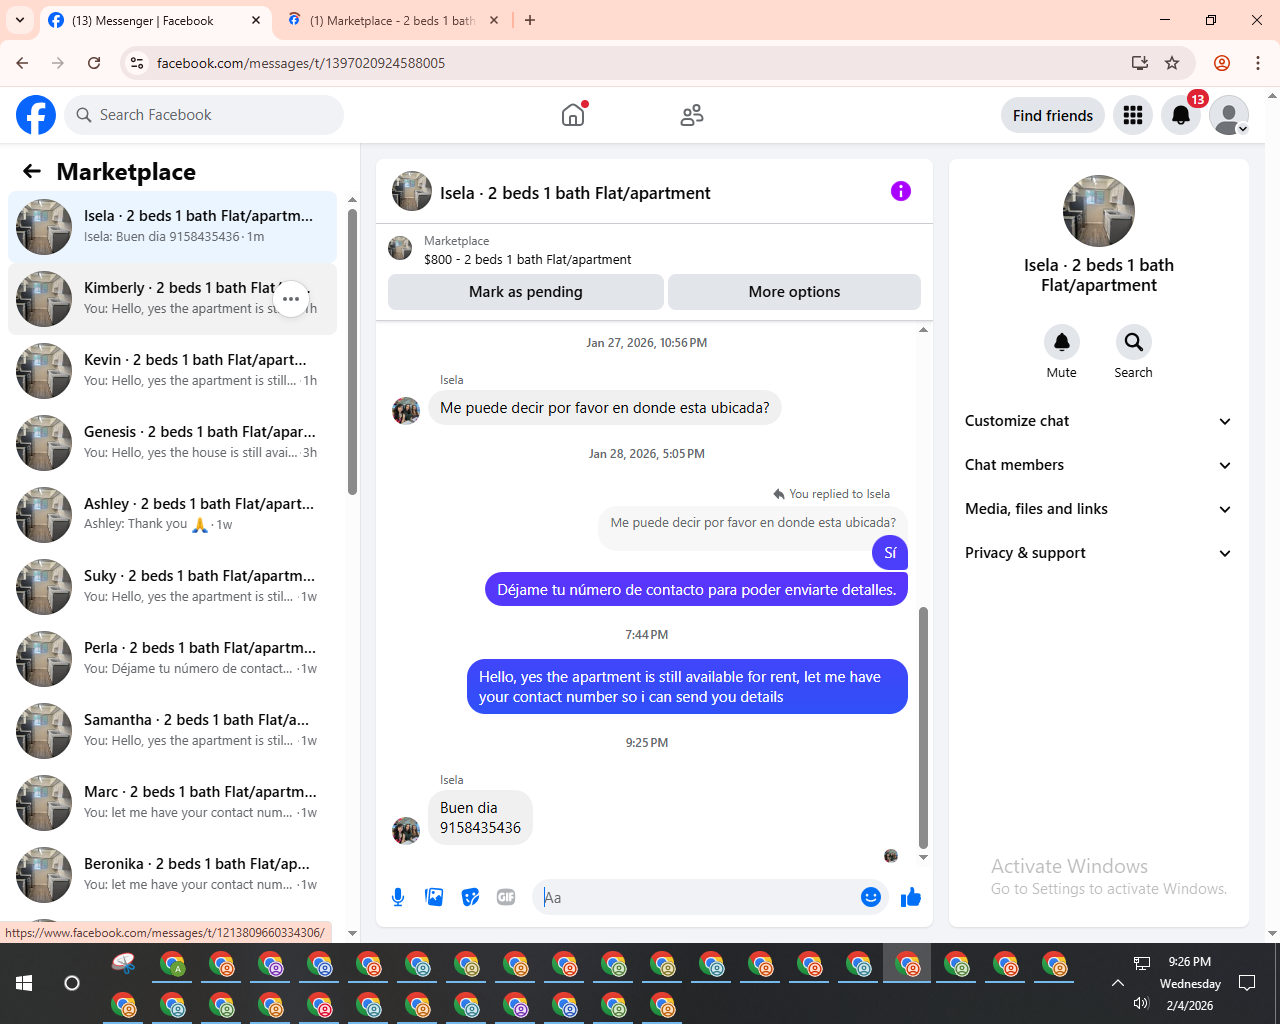
Task: Open Perla conversation in list
Action: tap(172, 659)
